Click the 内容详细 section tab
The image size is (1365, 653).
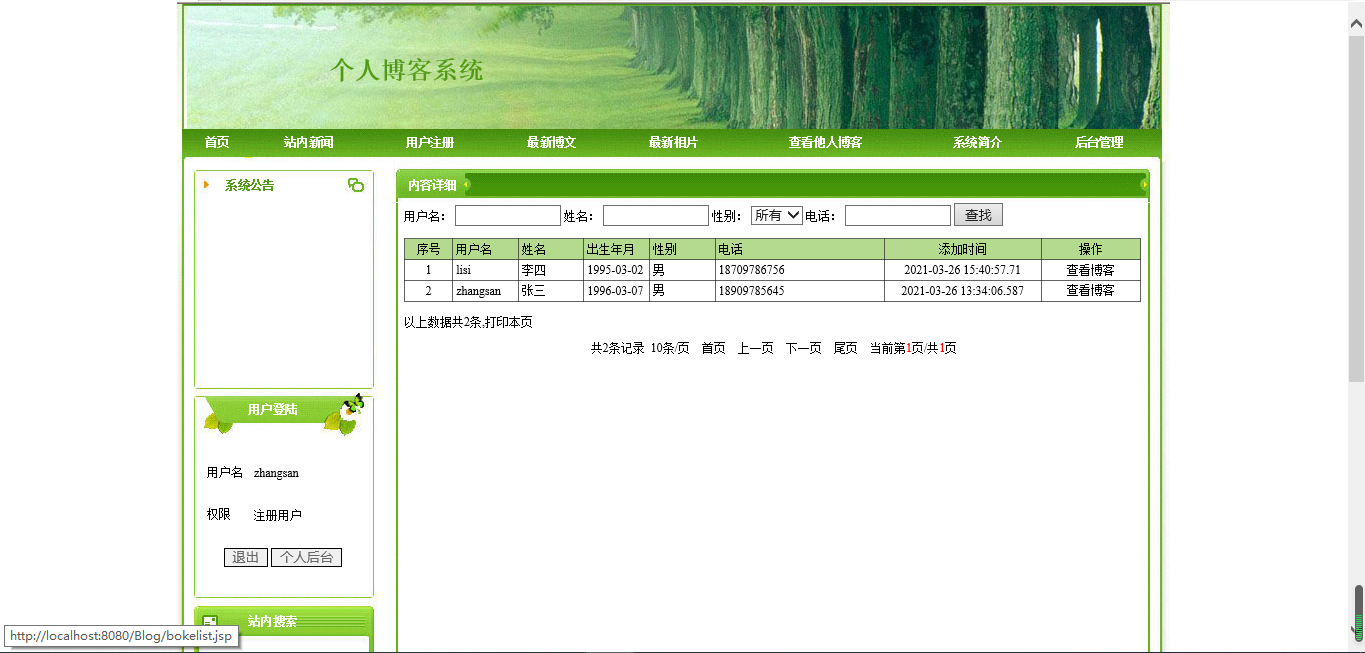click(x=432, y=185)
